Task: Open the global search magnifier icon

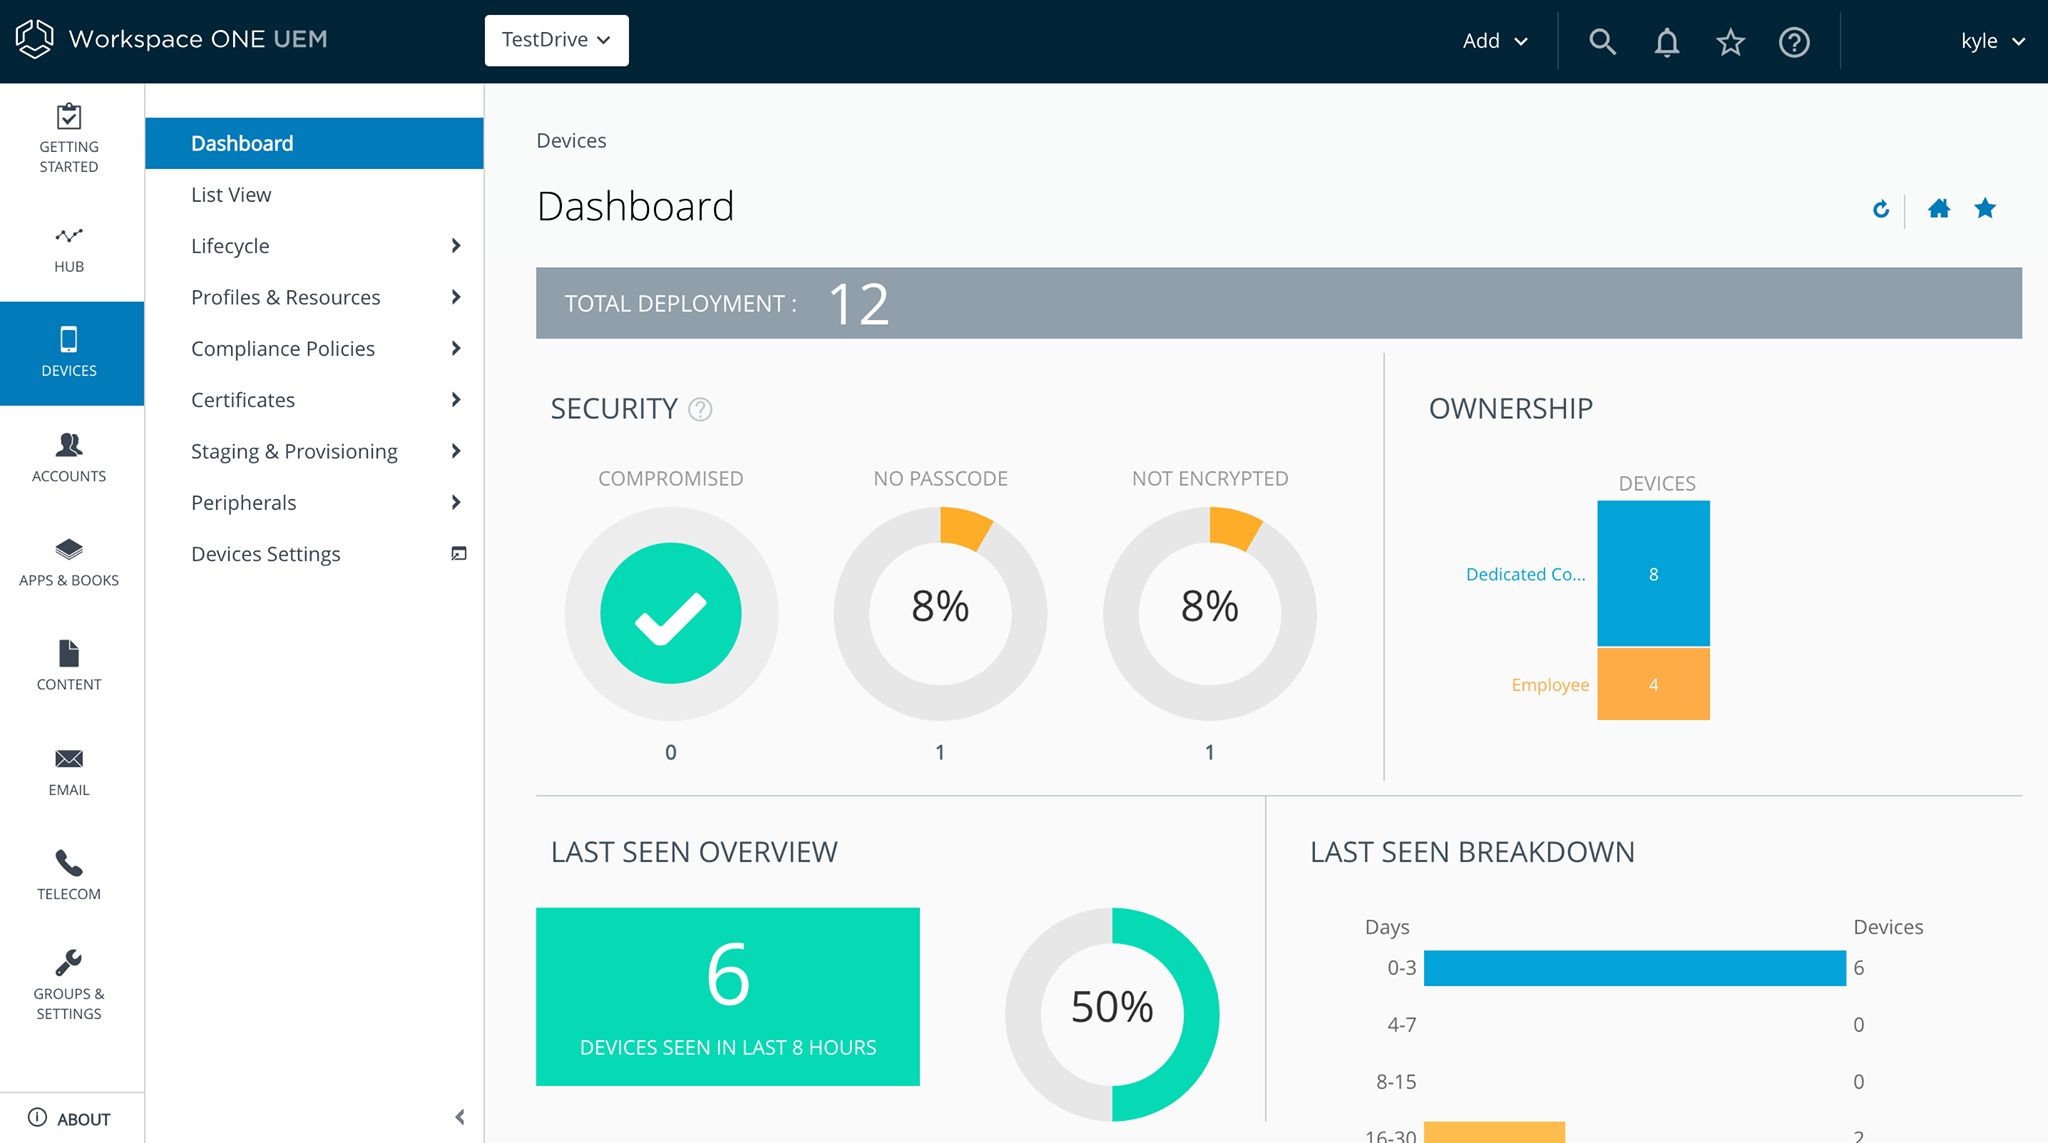Action: (x=1602, y=42)
